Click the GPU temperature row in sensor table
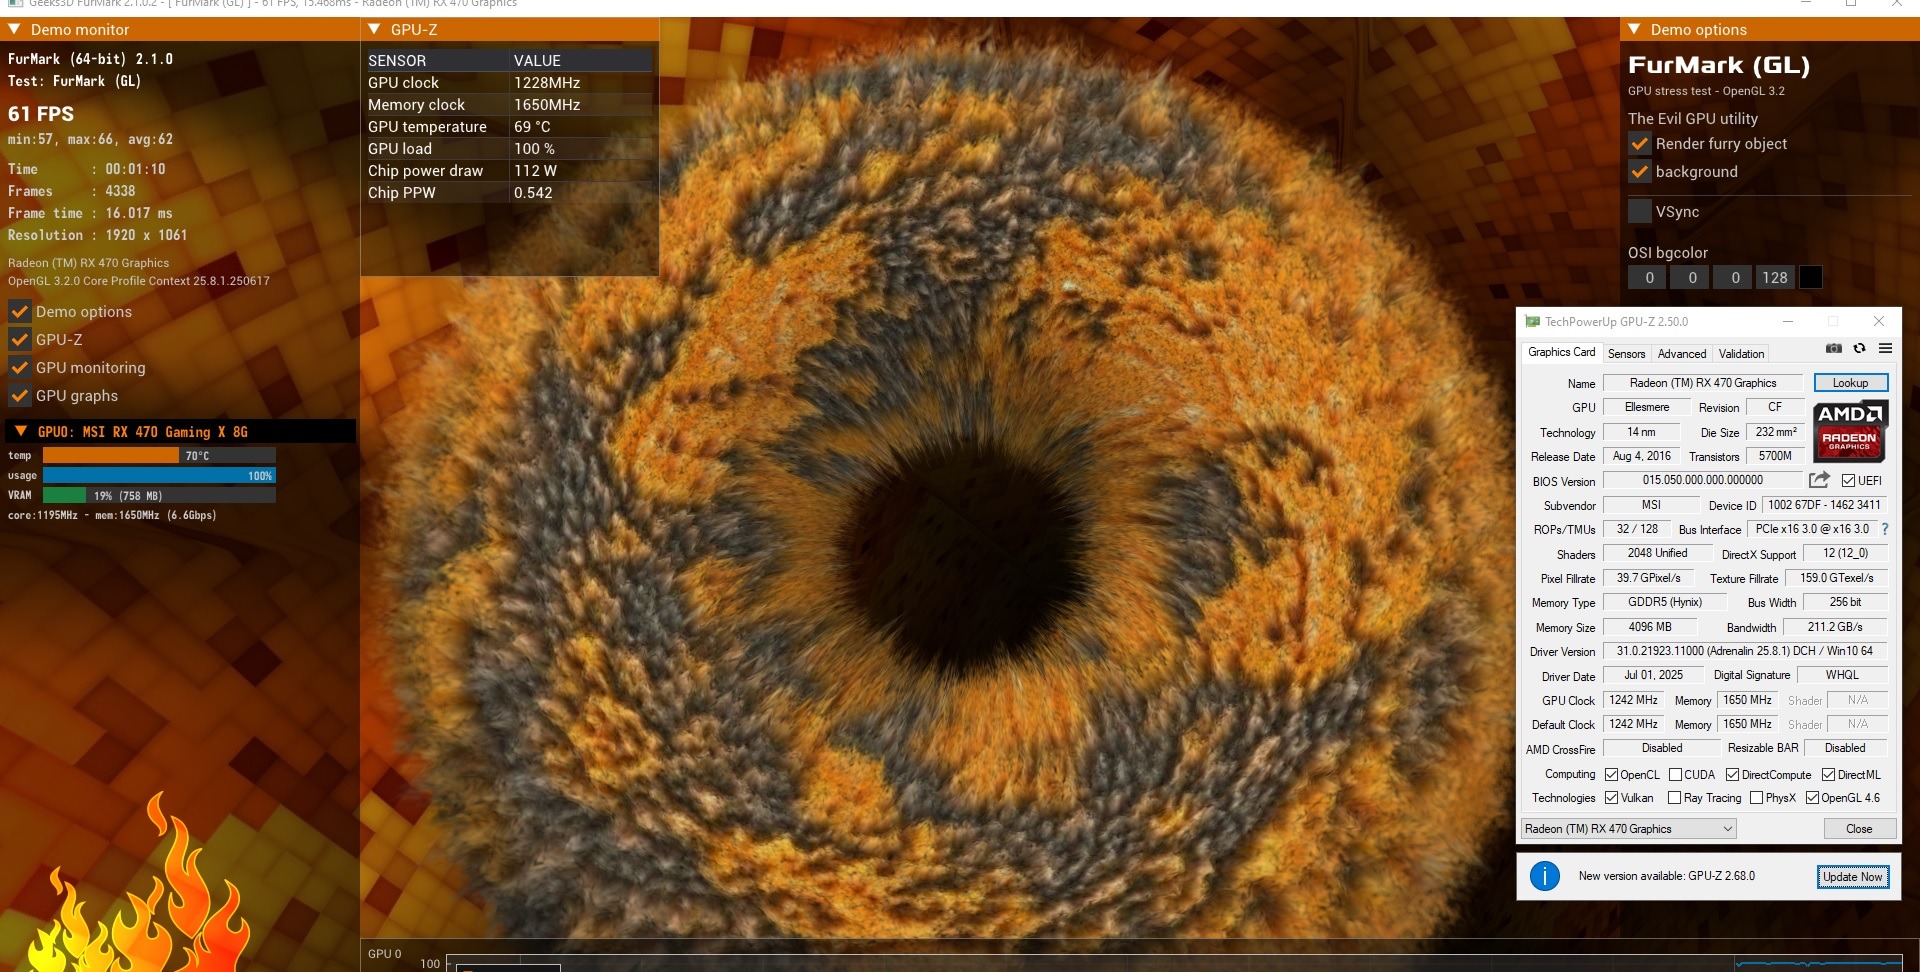This screenshot has height=972, width=1920. (510, 127)
